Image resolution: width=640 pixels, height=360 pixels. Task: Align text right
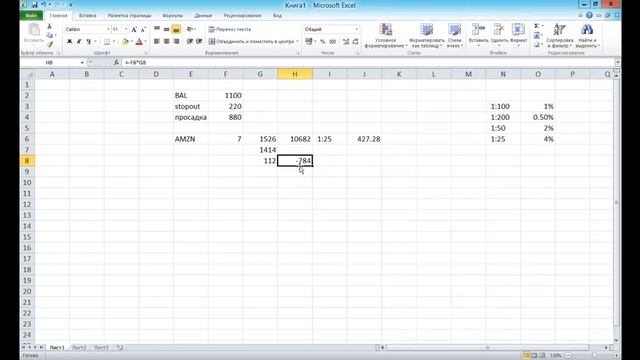[176, 41]
